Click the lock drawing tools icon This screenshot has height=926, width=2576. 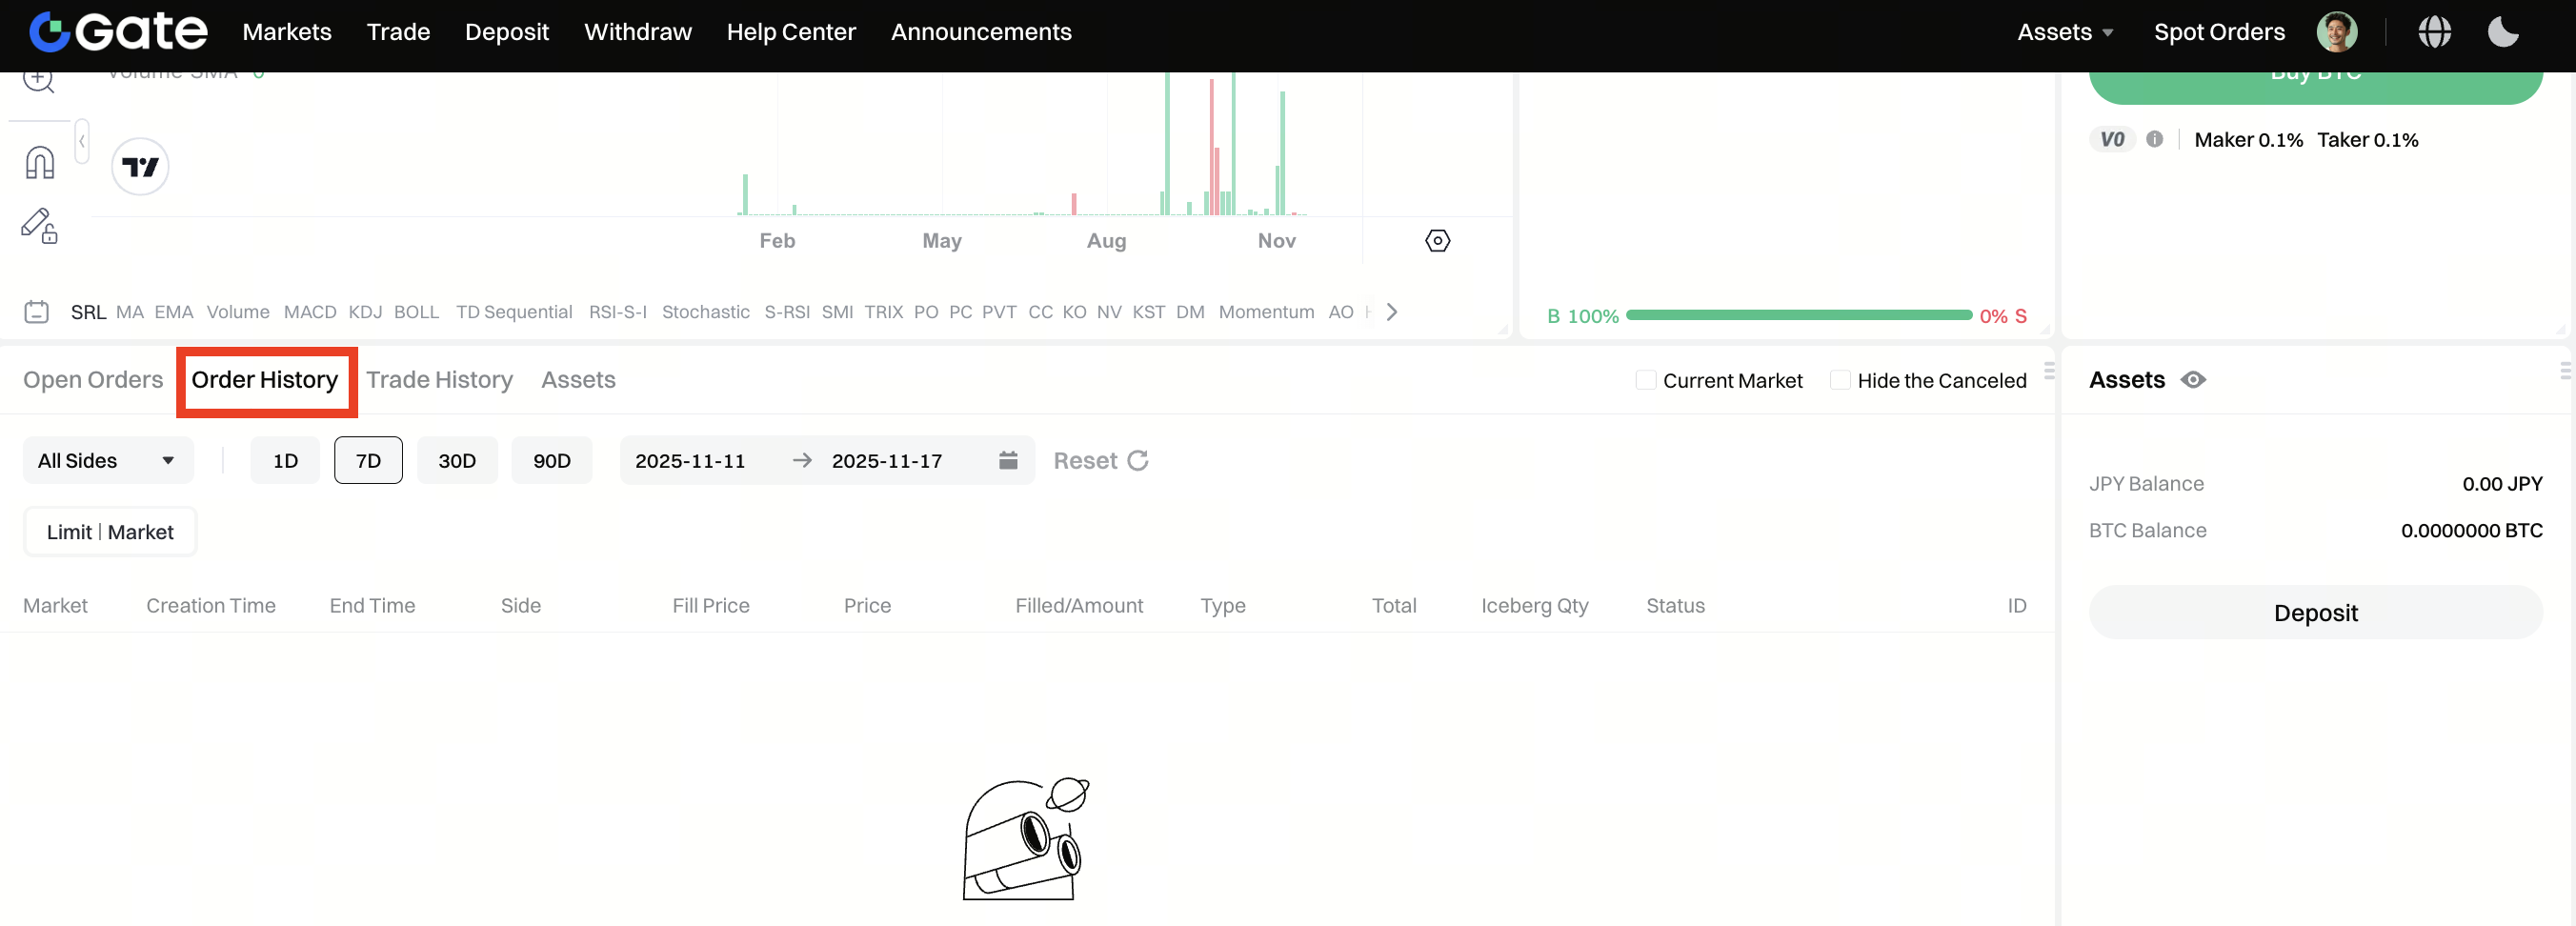point(39,226)
